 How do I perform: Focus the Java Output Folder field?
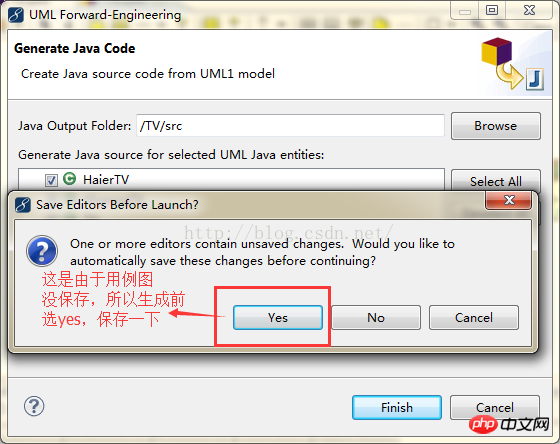pos(290,126)
